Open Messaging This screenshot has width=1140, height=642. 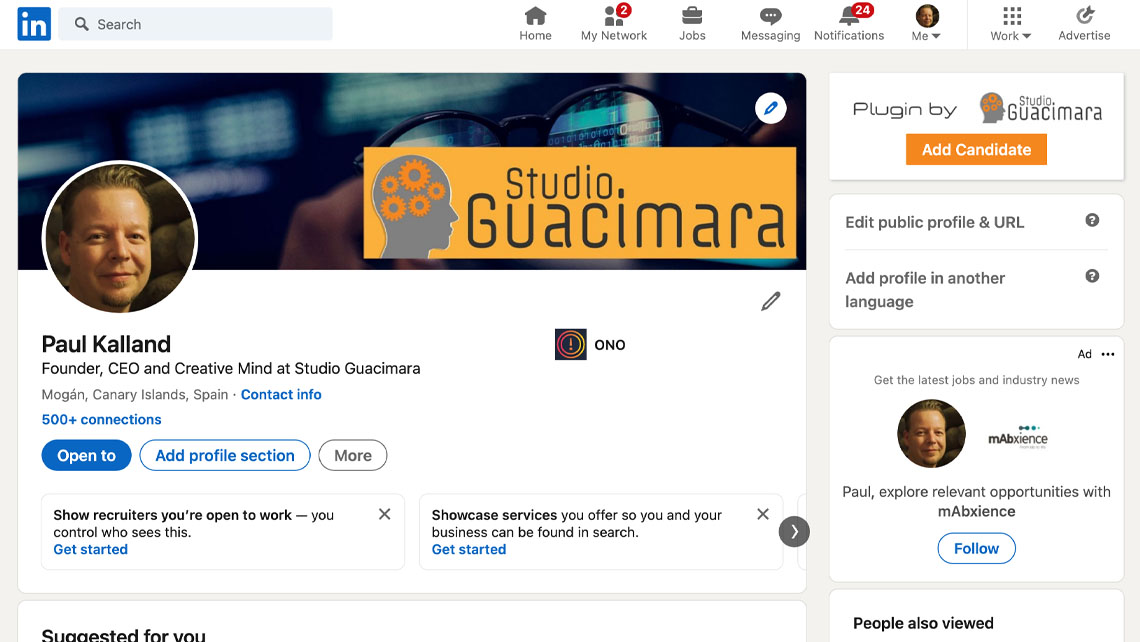[770, 24]
